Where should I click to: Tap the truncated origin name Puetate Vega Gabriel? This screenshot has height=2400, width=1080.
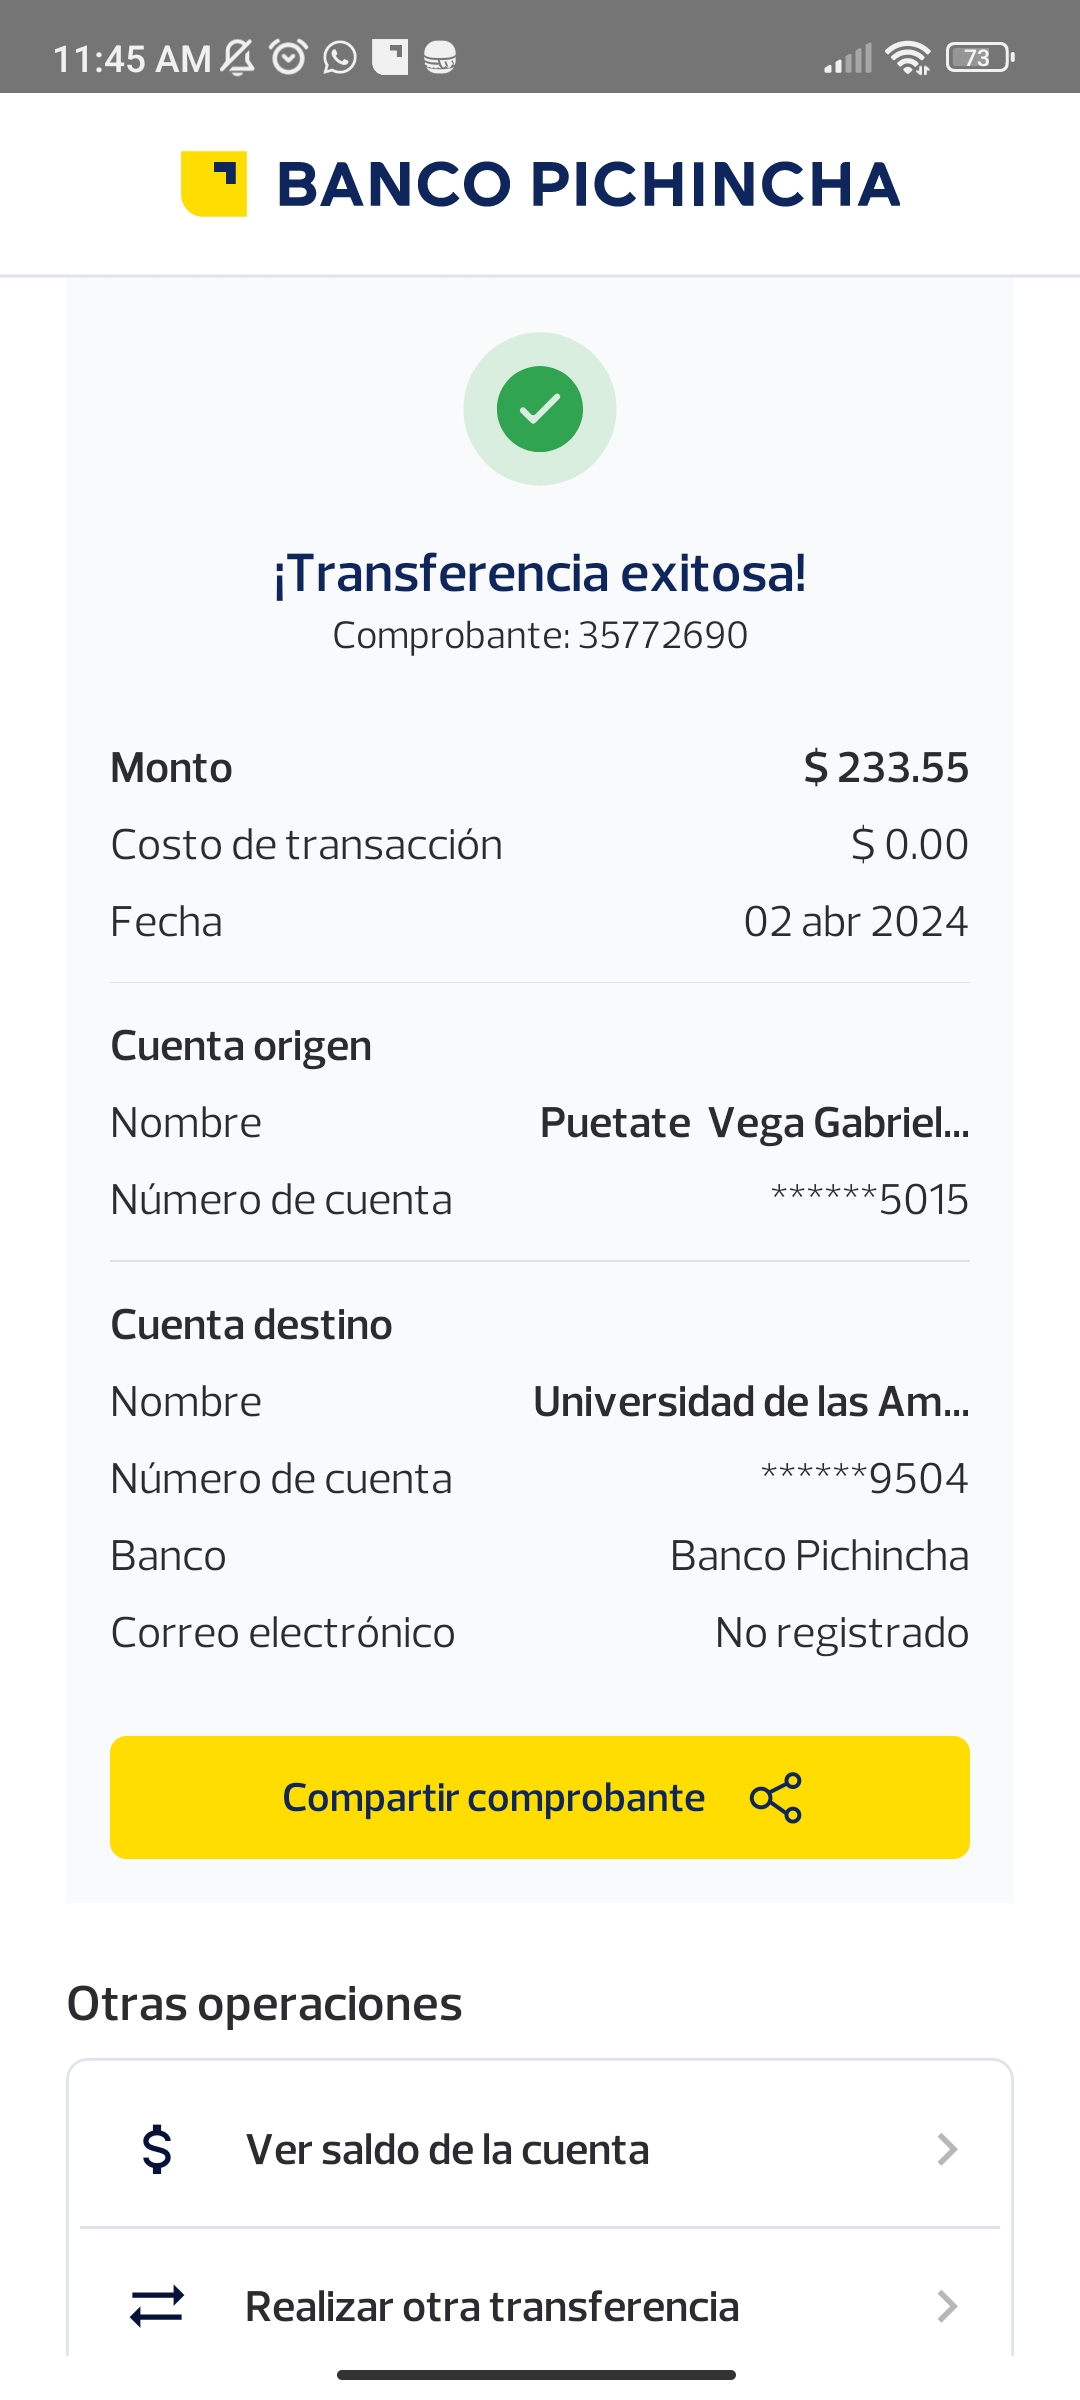pos(754,1123)
